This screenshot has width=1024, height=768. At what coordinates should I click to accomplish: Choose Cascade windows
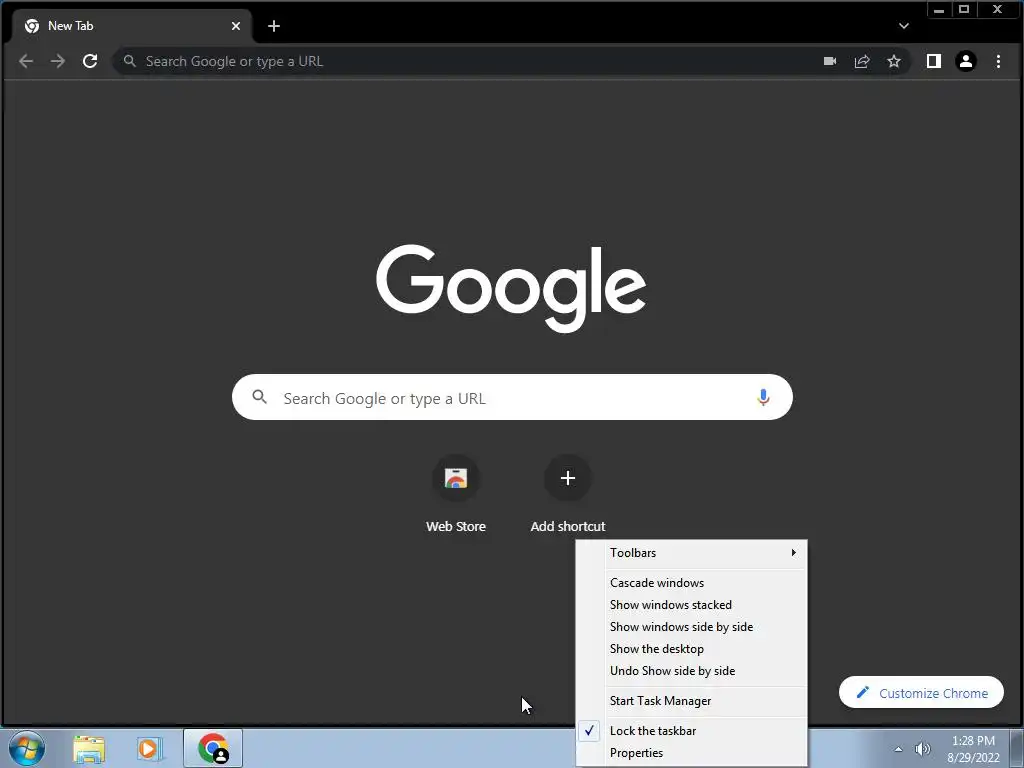(692, 583)
